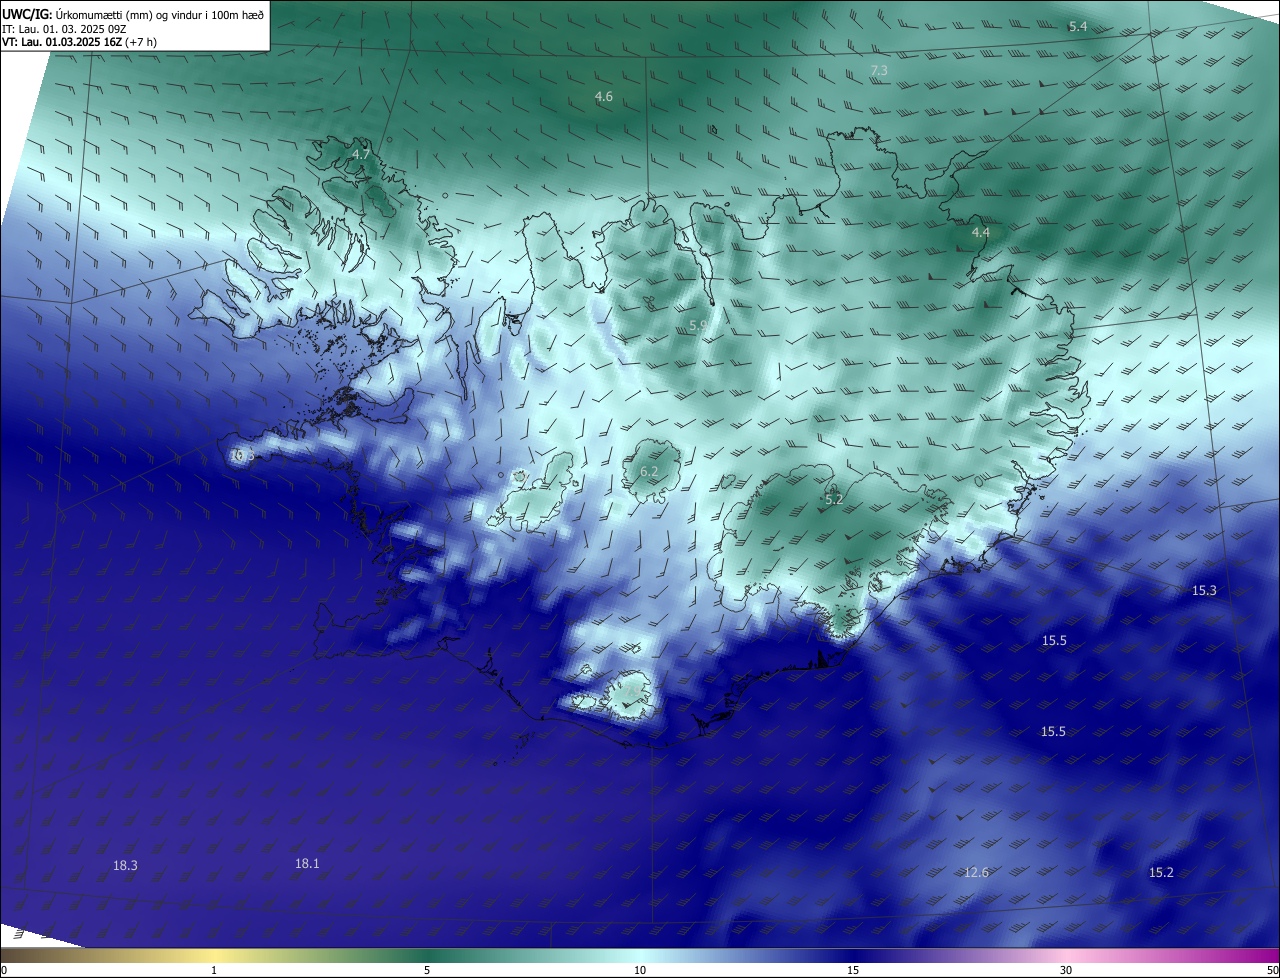Click the 15.3 value label on the map
This screenshot has height=978, width=1280.
tap(1204, 590)
